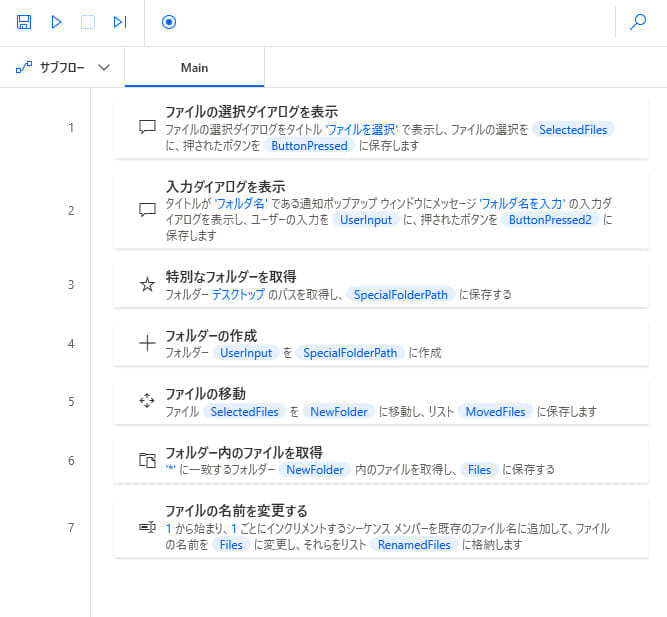Select SpecialFolderPath variable in フォルダーの作成
The image size is (667, 617).
click(x=350, y=353)
